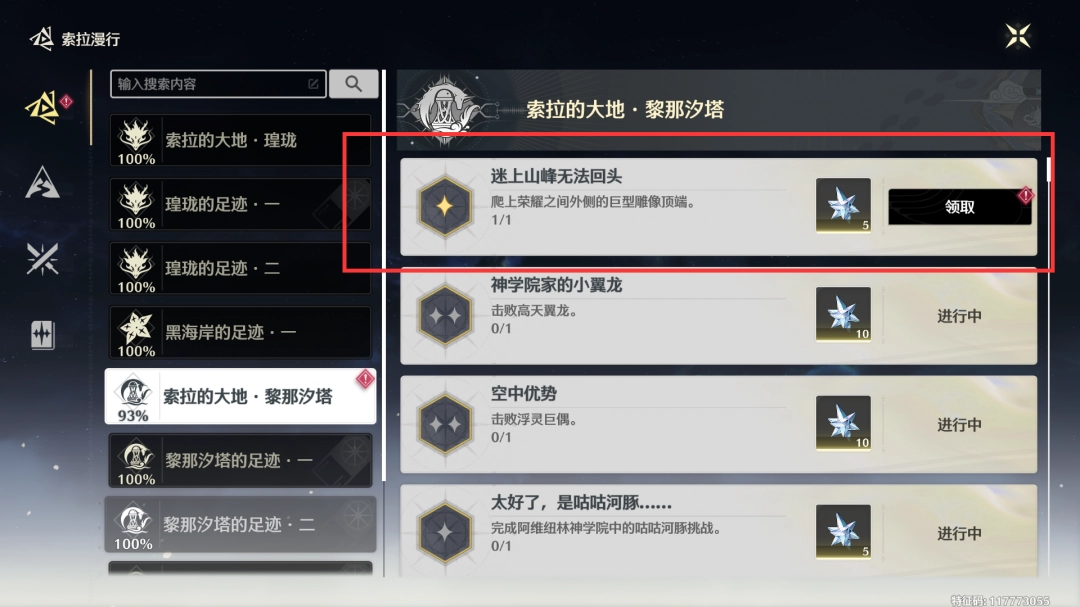The width and height of the screenshot is (1080, 607).
Task: Click the reward icon for 神学院家的小翼龙
Action: [x=843, y=314]
